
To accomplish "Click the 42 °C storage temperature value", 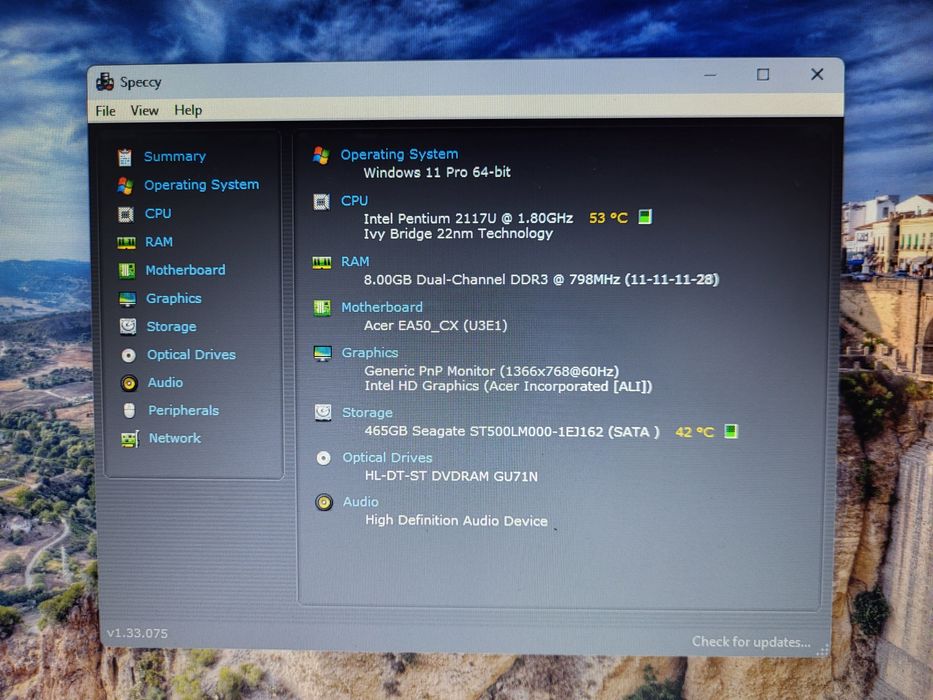I will click(694, 432).
